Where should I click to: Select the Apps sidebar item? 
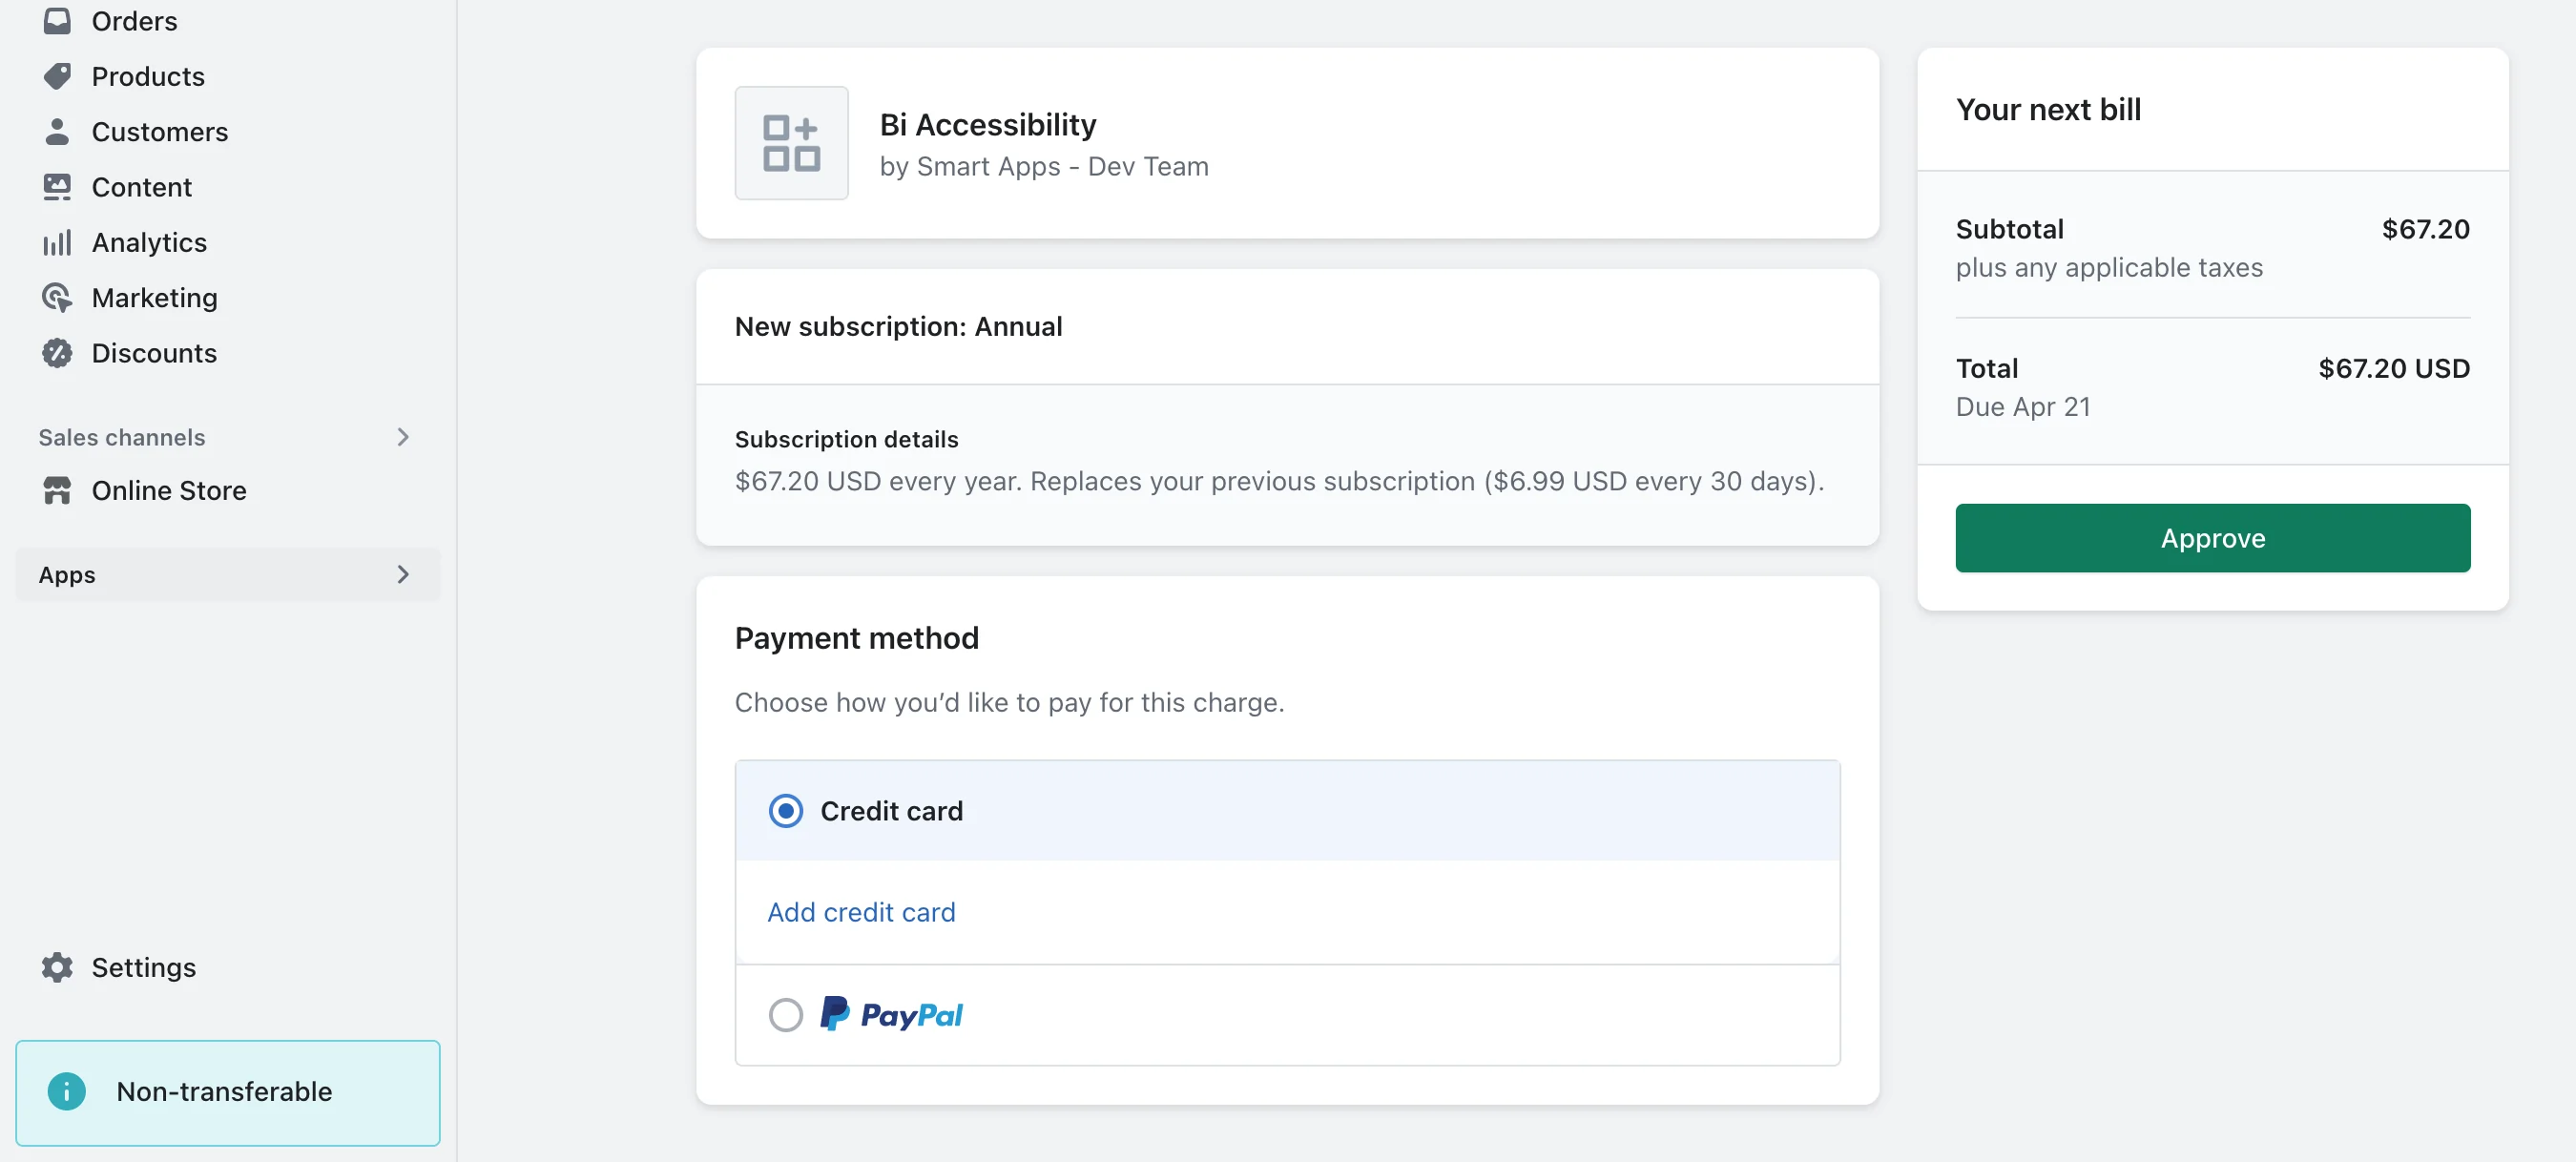[x=66, y=574]
